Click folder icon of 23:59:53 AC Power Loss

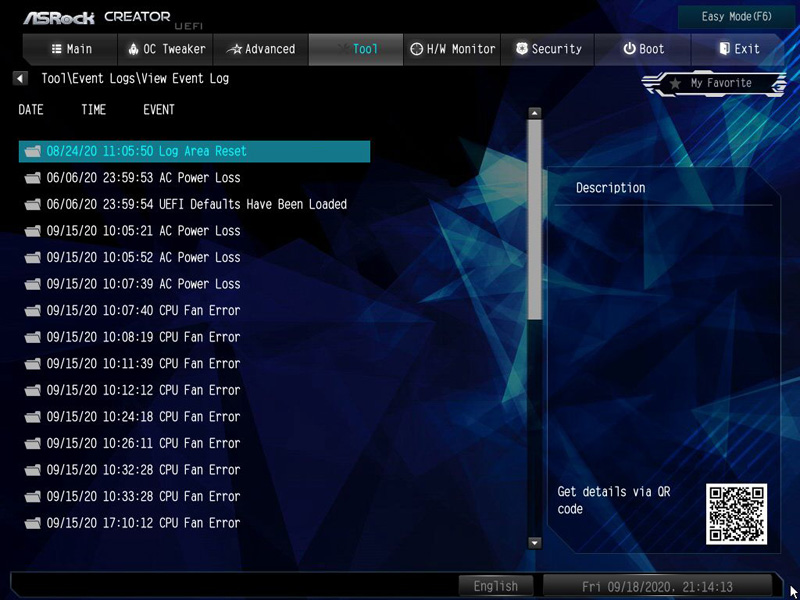[33, 178]
